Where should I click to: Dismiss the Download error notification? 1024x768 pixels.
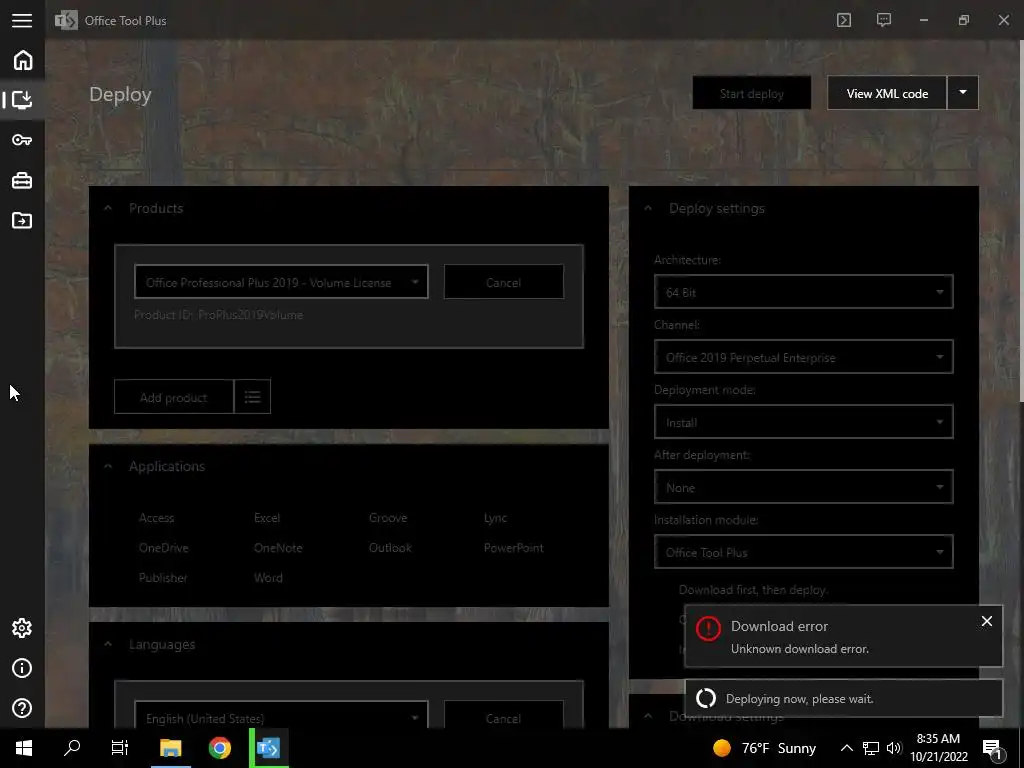click(987, 621)
